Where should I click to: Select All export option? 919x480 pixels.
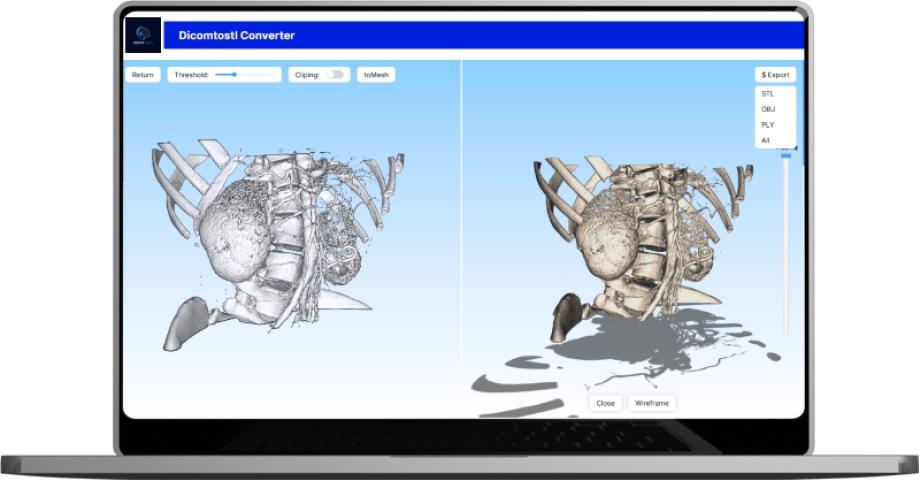point(766,141)
